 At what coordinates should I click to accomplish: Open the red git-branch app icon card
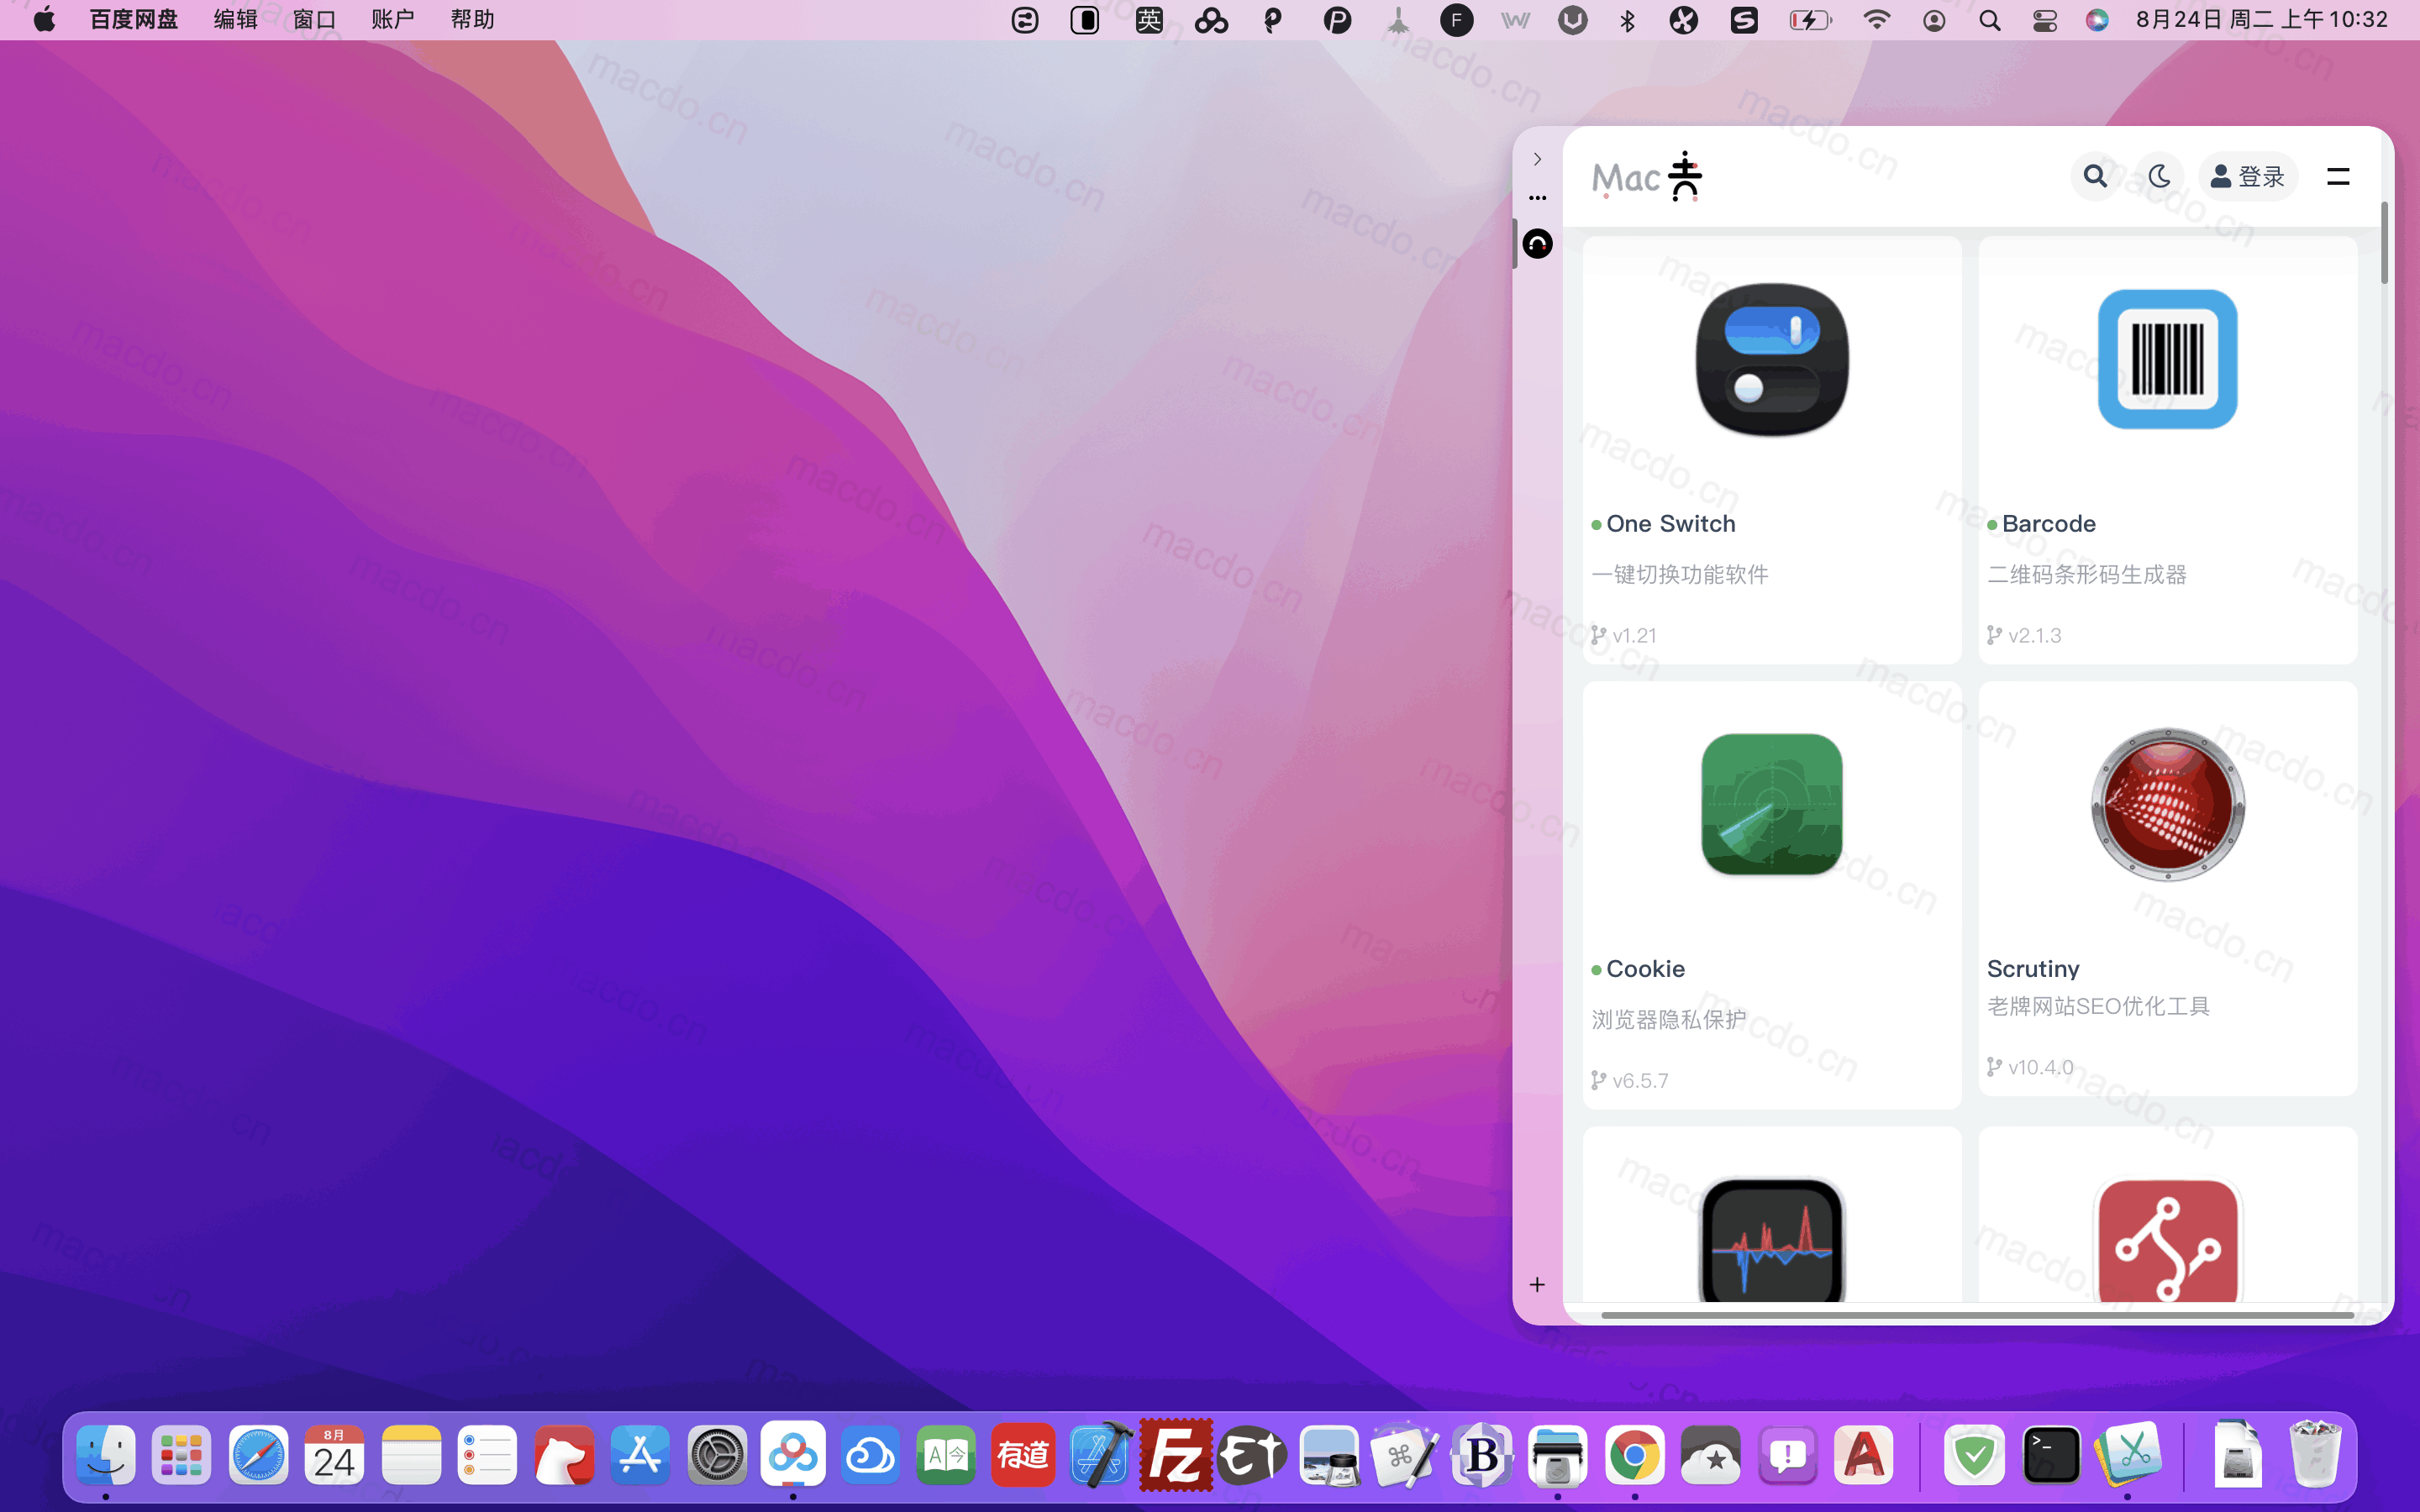tap(2167, 1241)
